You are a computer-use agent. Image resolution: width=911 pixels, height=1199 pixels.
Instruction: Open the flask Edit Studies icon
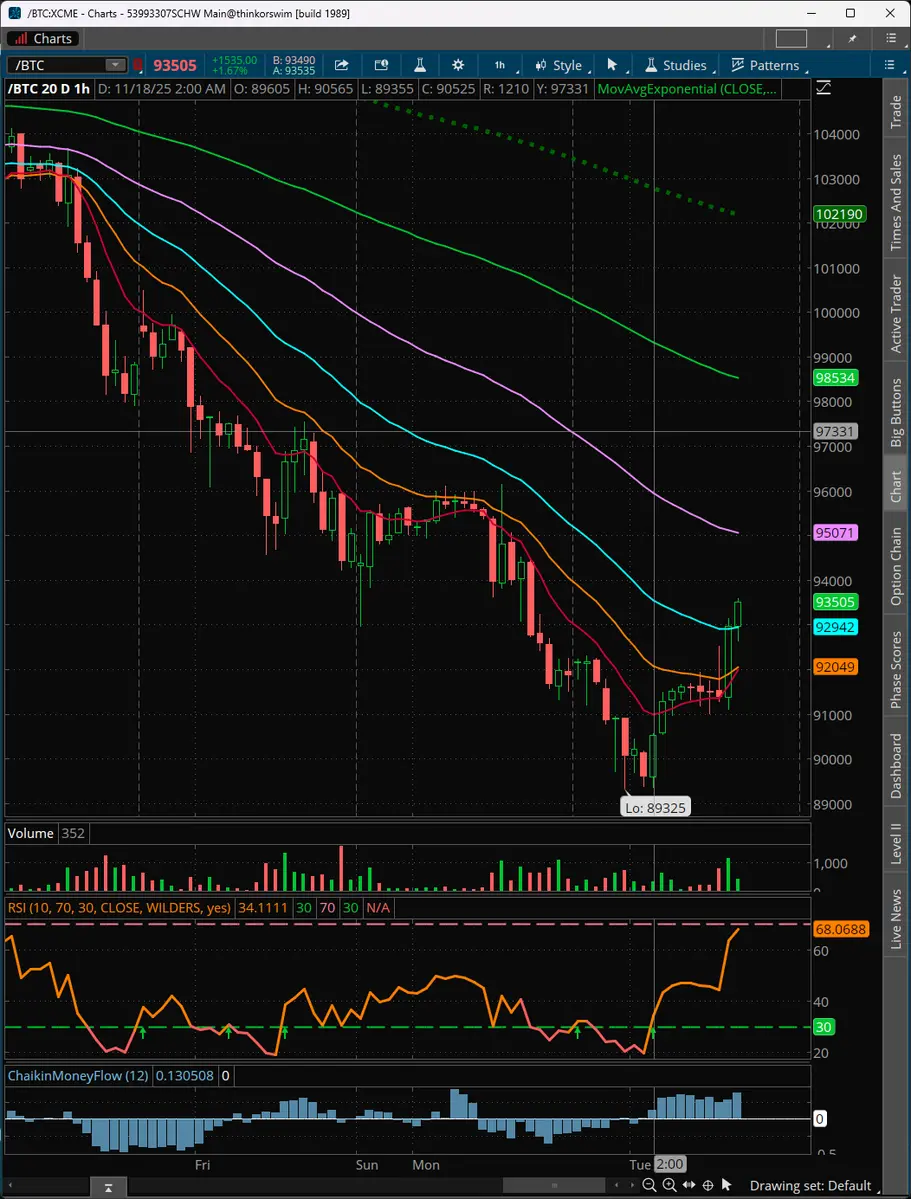[x=419, y=65]
